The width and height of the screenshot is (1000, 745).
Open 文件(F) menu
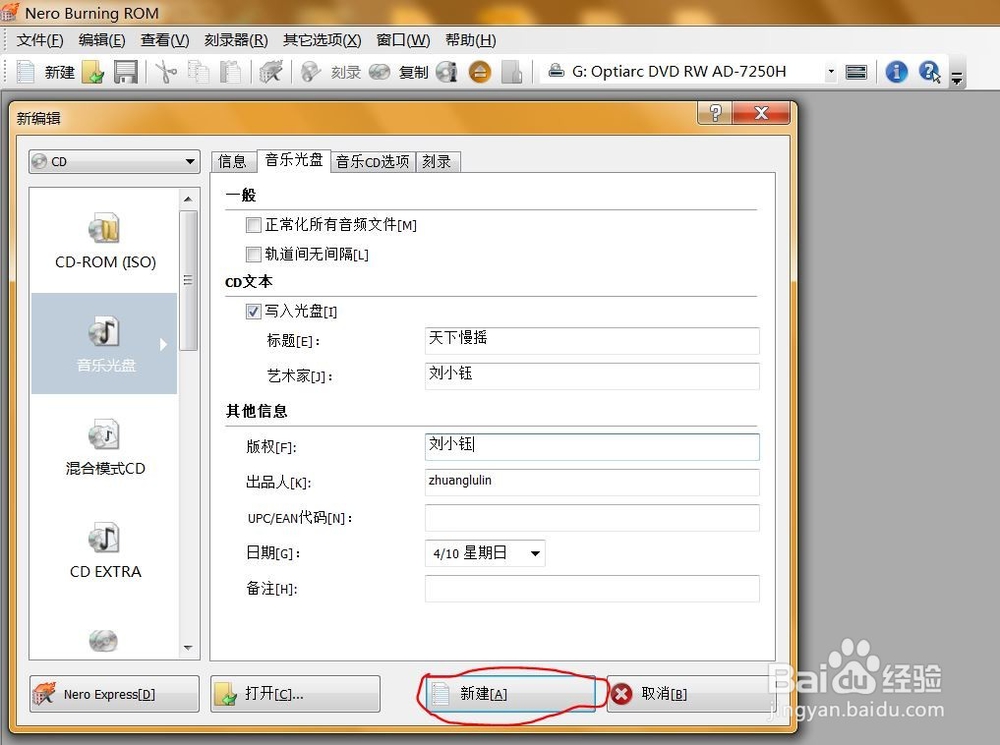[40, 40]
